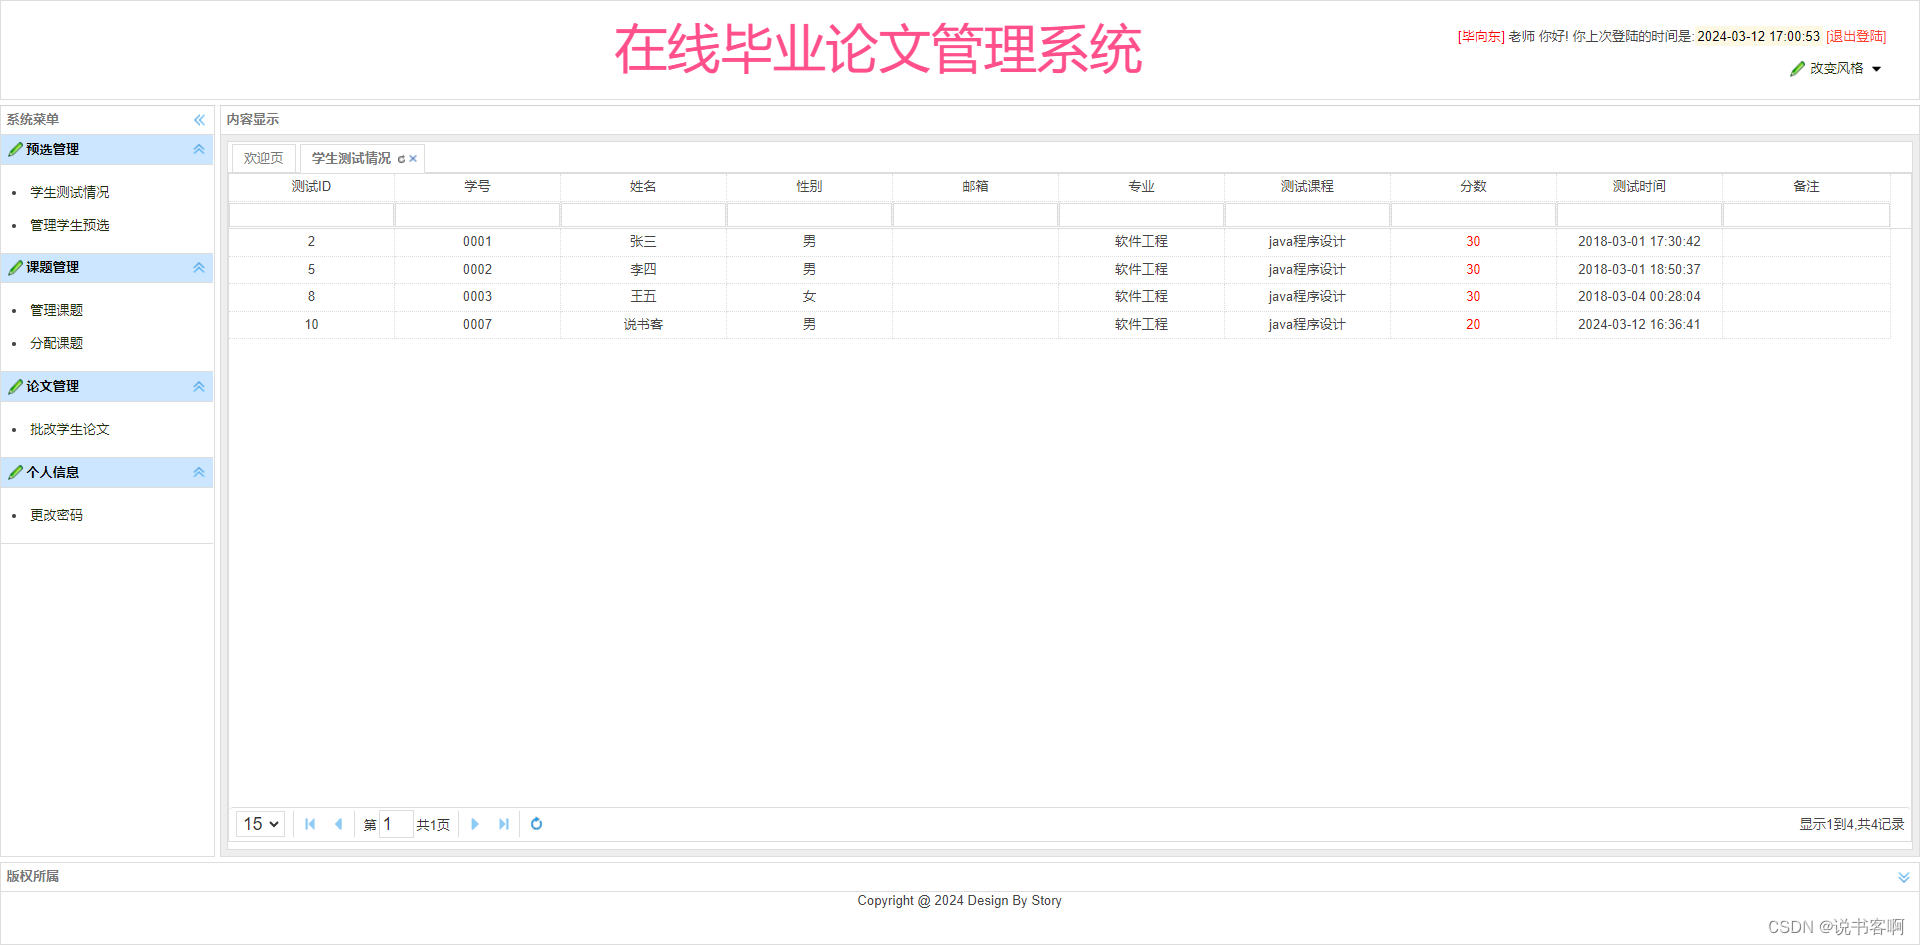Reload the table with refresh icon

point(536,824)
